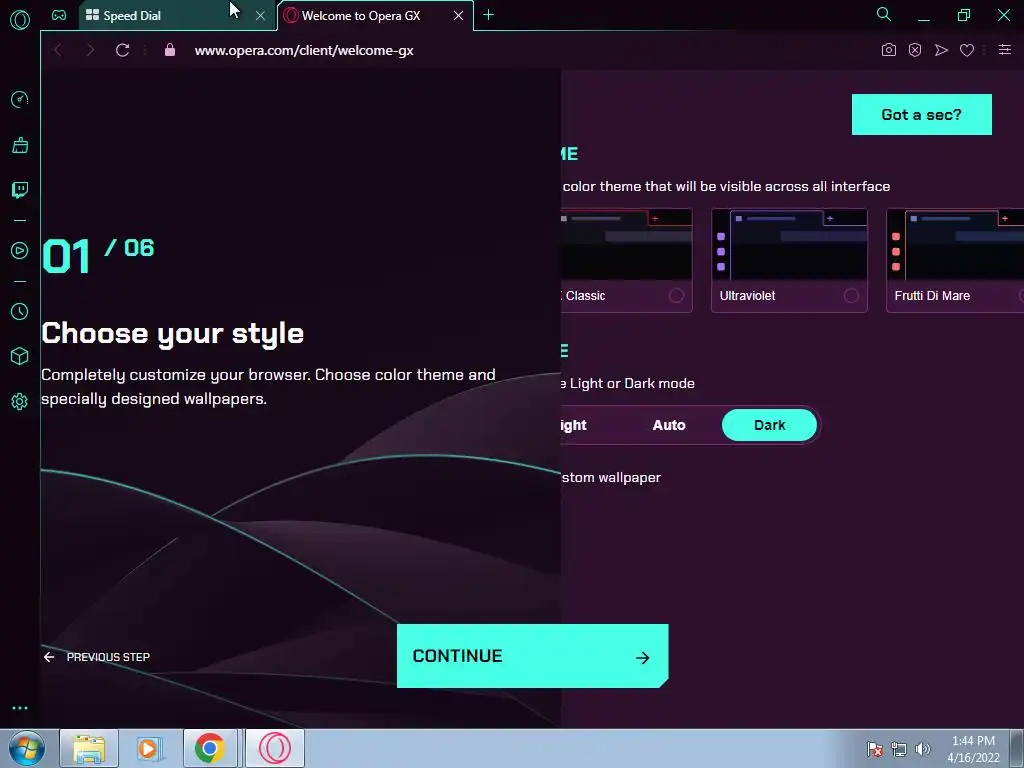Switch to the Speed Dial tab
Viewport: 1024px width, 768px height.
(x=176, y=16)
